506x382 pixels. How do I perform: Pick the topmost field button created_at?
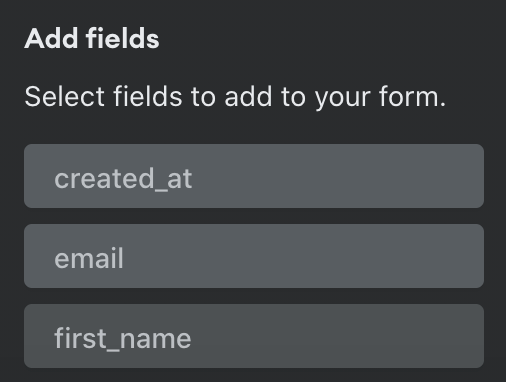pos(254,176)
